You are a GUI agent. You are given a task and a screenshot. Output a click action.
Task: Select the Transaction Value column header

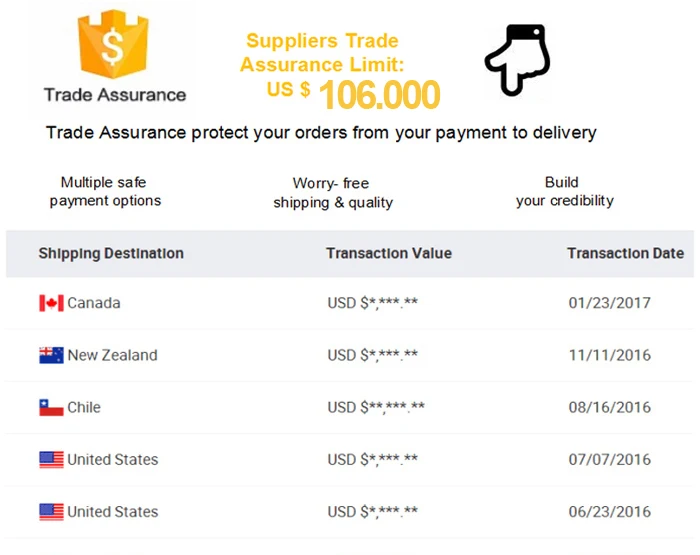pyautogui.click(x=388, y=253)
